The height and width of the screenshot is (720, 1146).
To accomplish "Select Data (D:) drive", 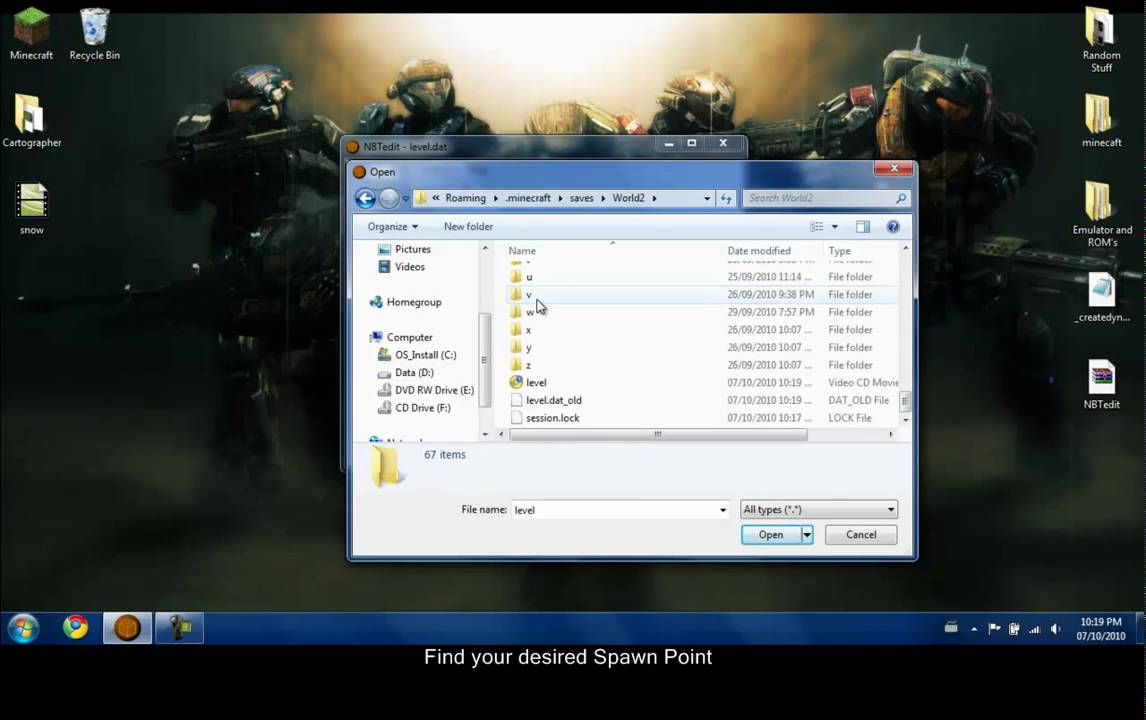I will (406, 373).
